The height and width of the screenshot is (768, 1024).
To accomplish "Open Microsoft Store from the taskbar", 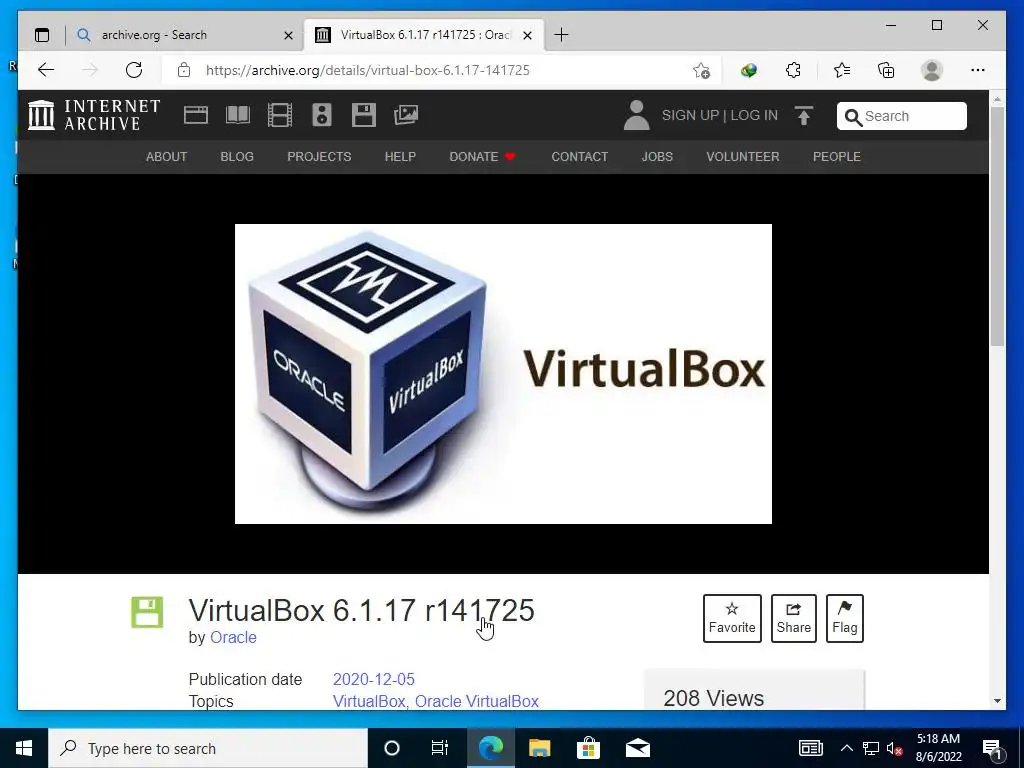I will (x=588, y=748).
